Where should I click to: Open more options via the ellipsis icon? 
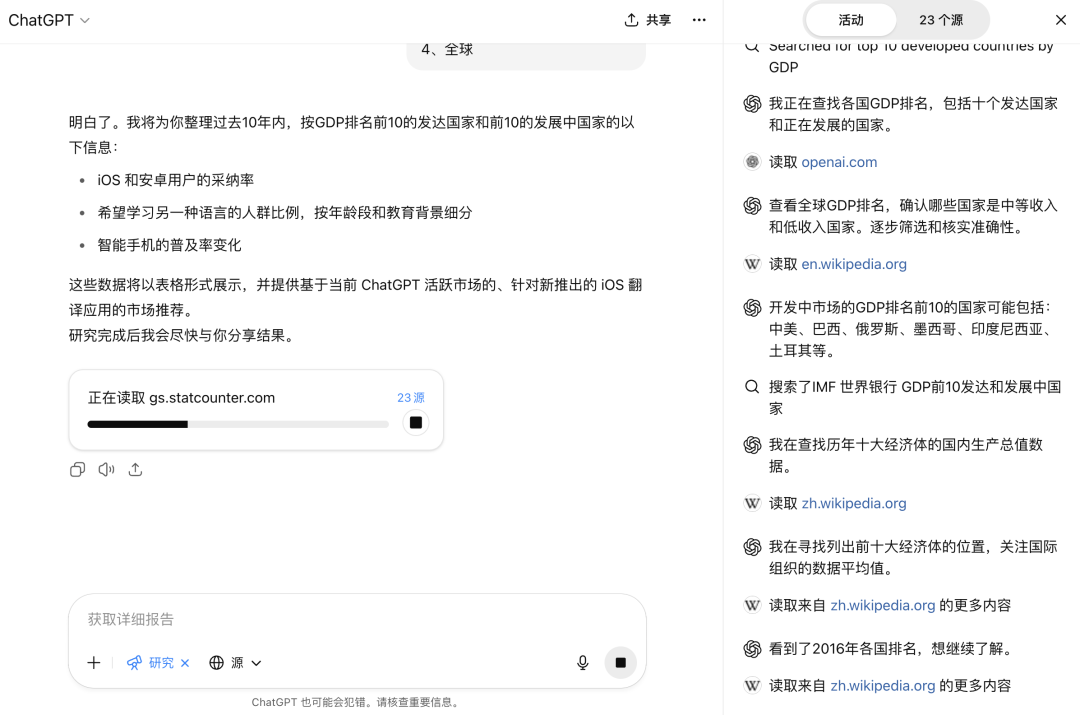(699, 20)
